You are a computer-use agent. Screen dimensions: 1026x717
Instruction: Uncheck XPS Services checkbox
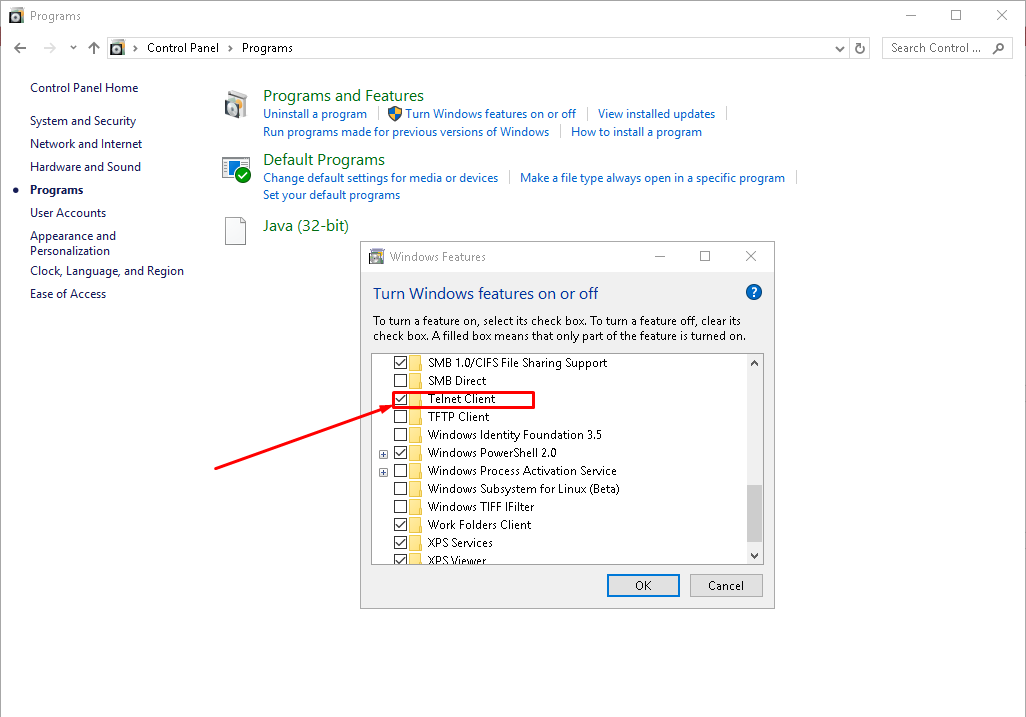tap(400, 542)
